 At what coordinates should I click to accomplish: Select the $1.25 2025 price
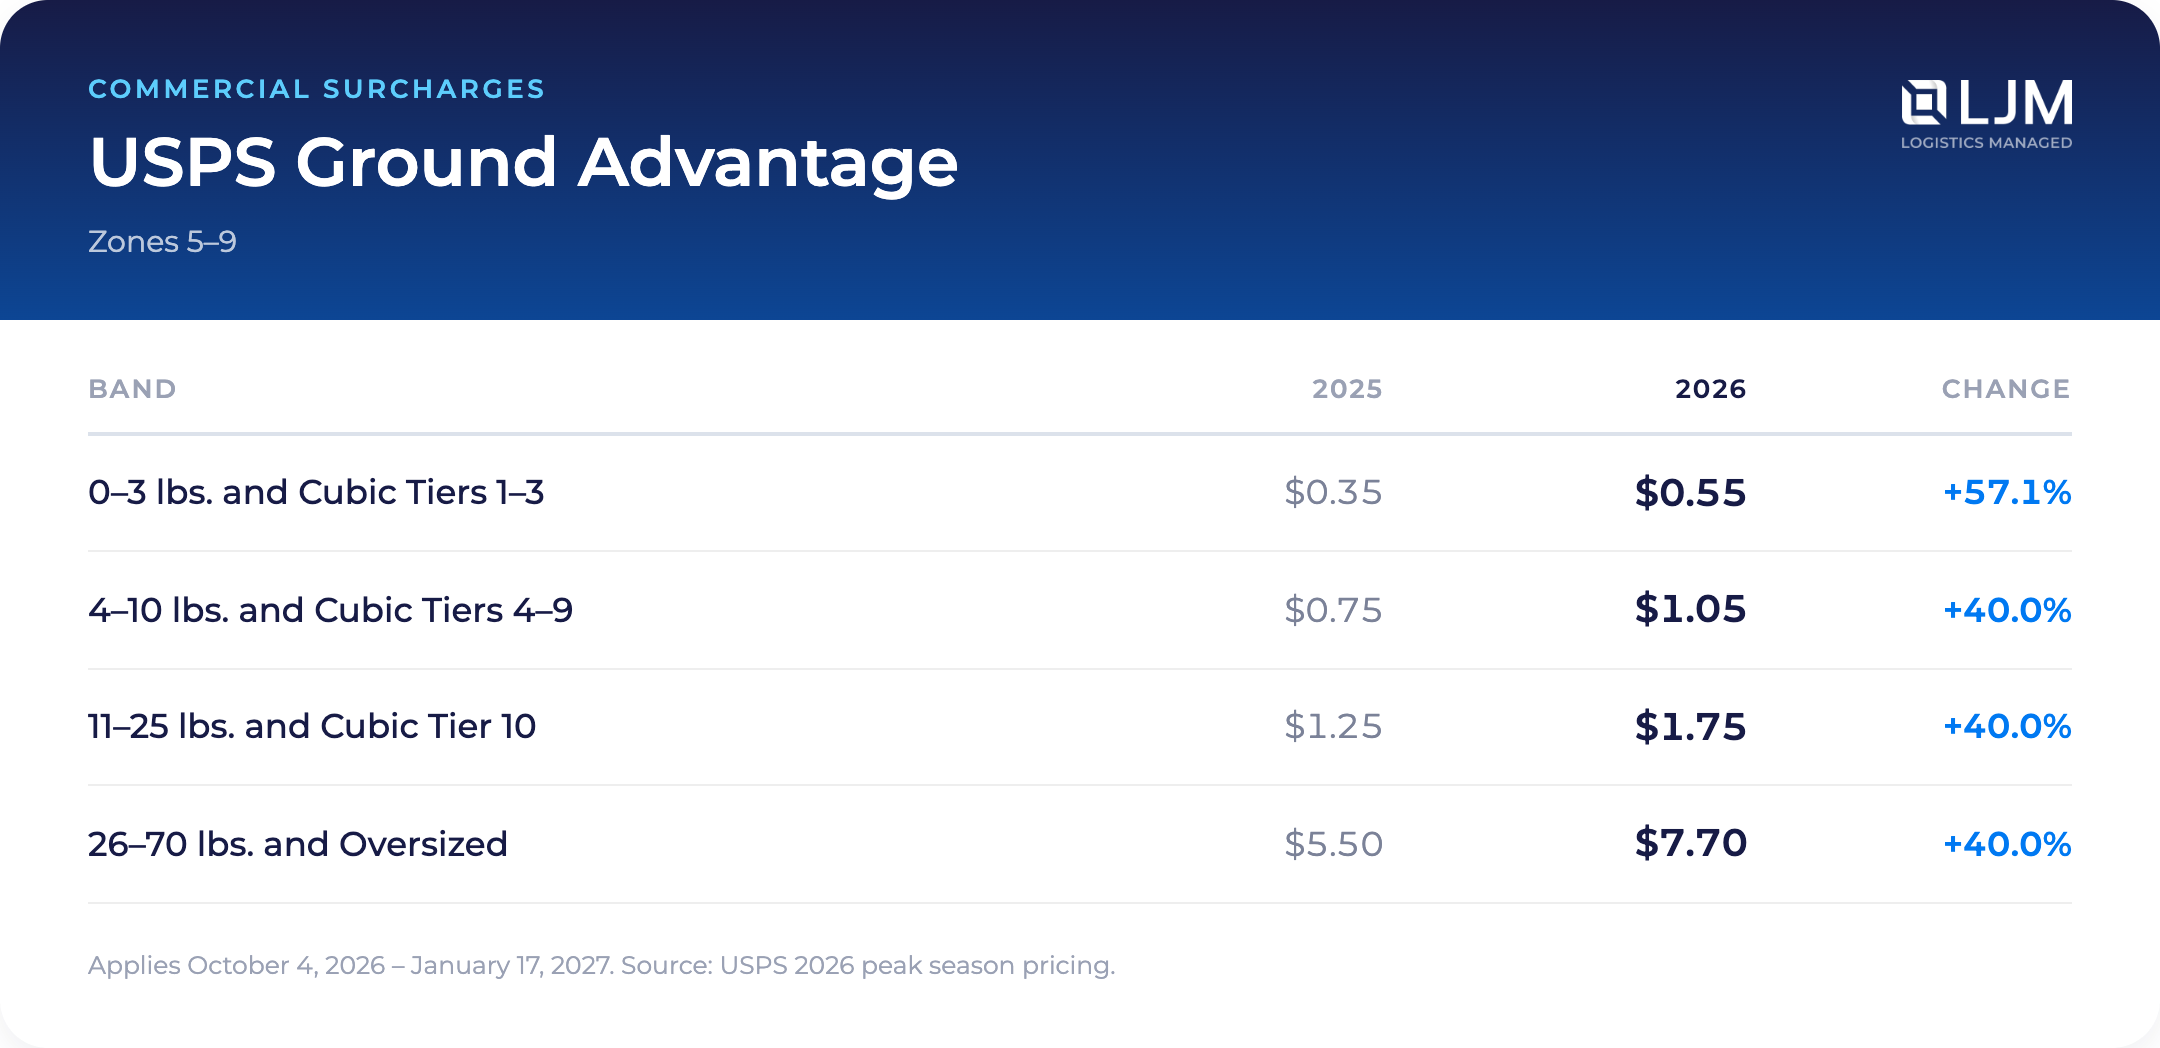click(1333, 726)
